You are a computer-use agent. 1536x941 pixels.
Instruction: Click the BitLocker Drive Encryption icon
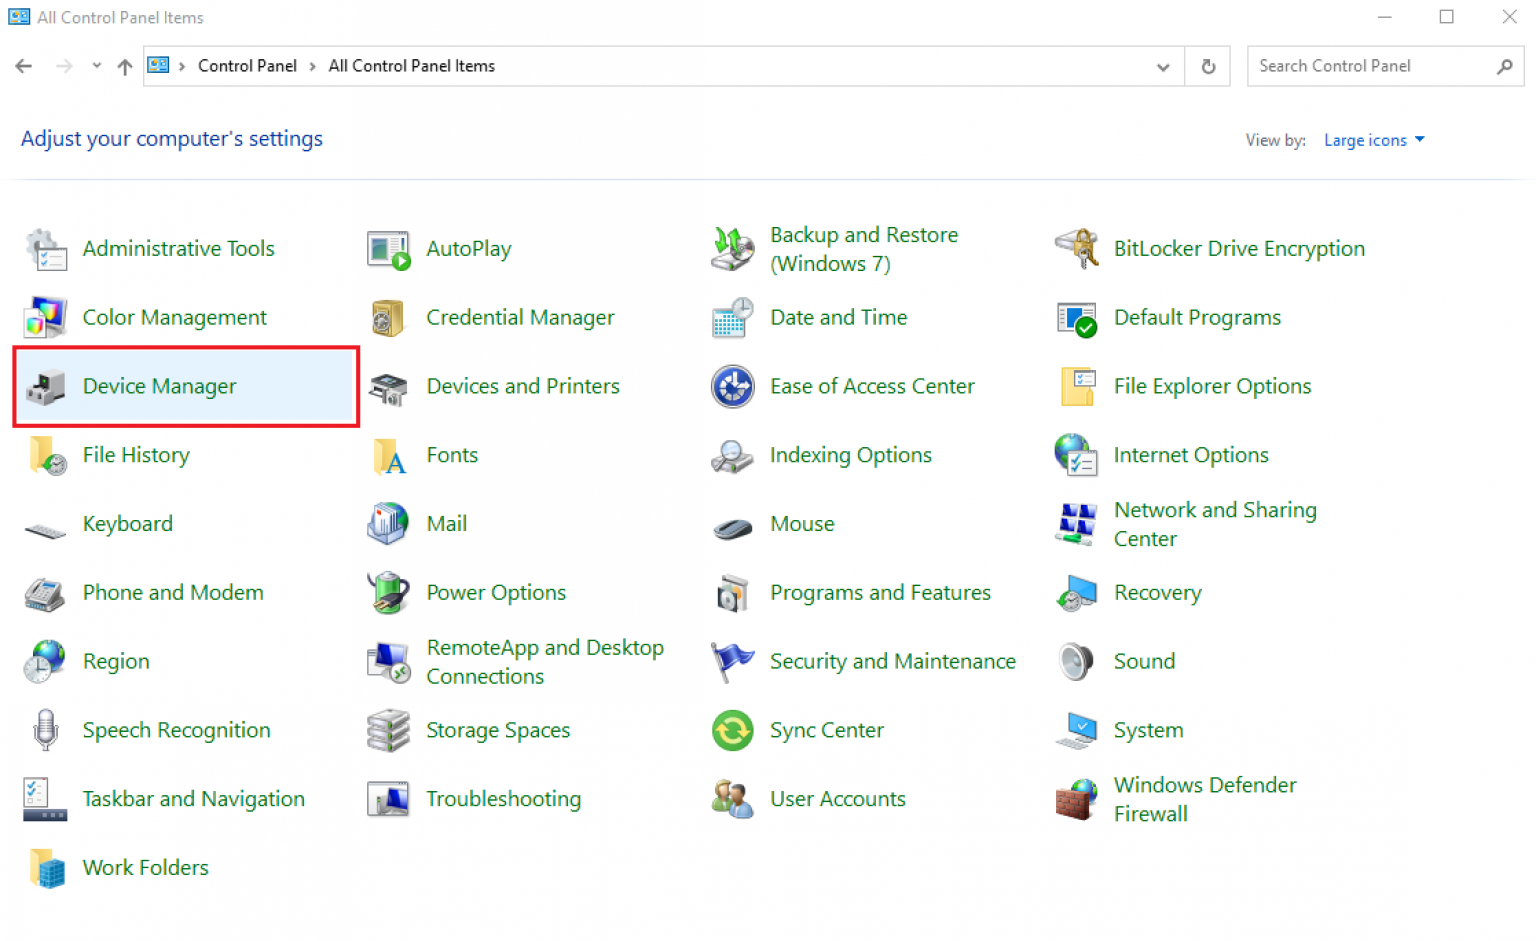pos(1076,249)
